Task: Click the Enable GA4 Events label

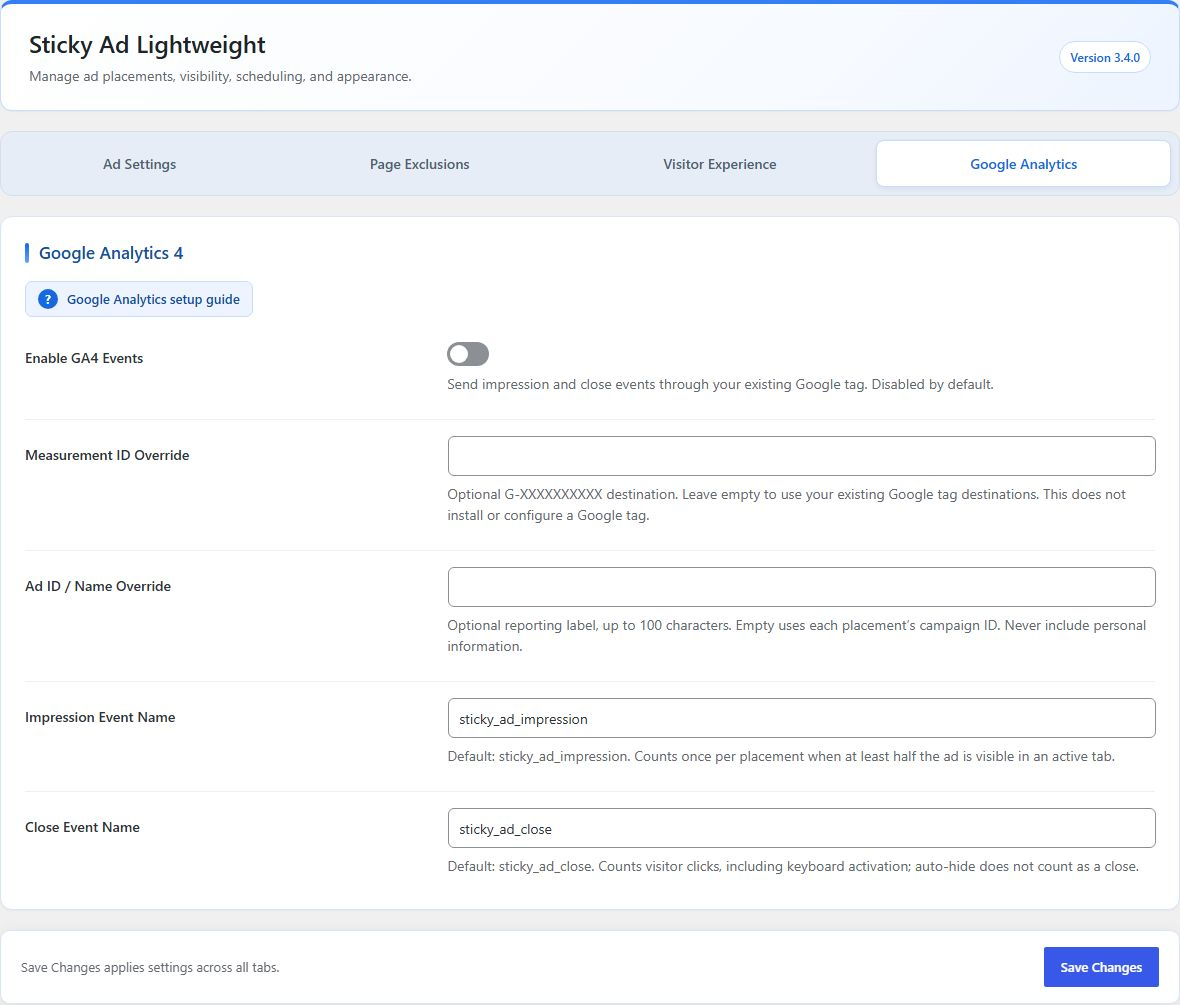Action: (x=84, y=358)
